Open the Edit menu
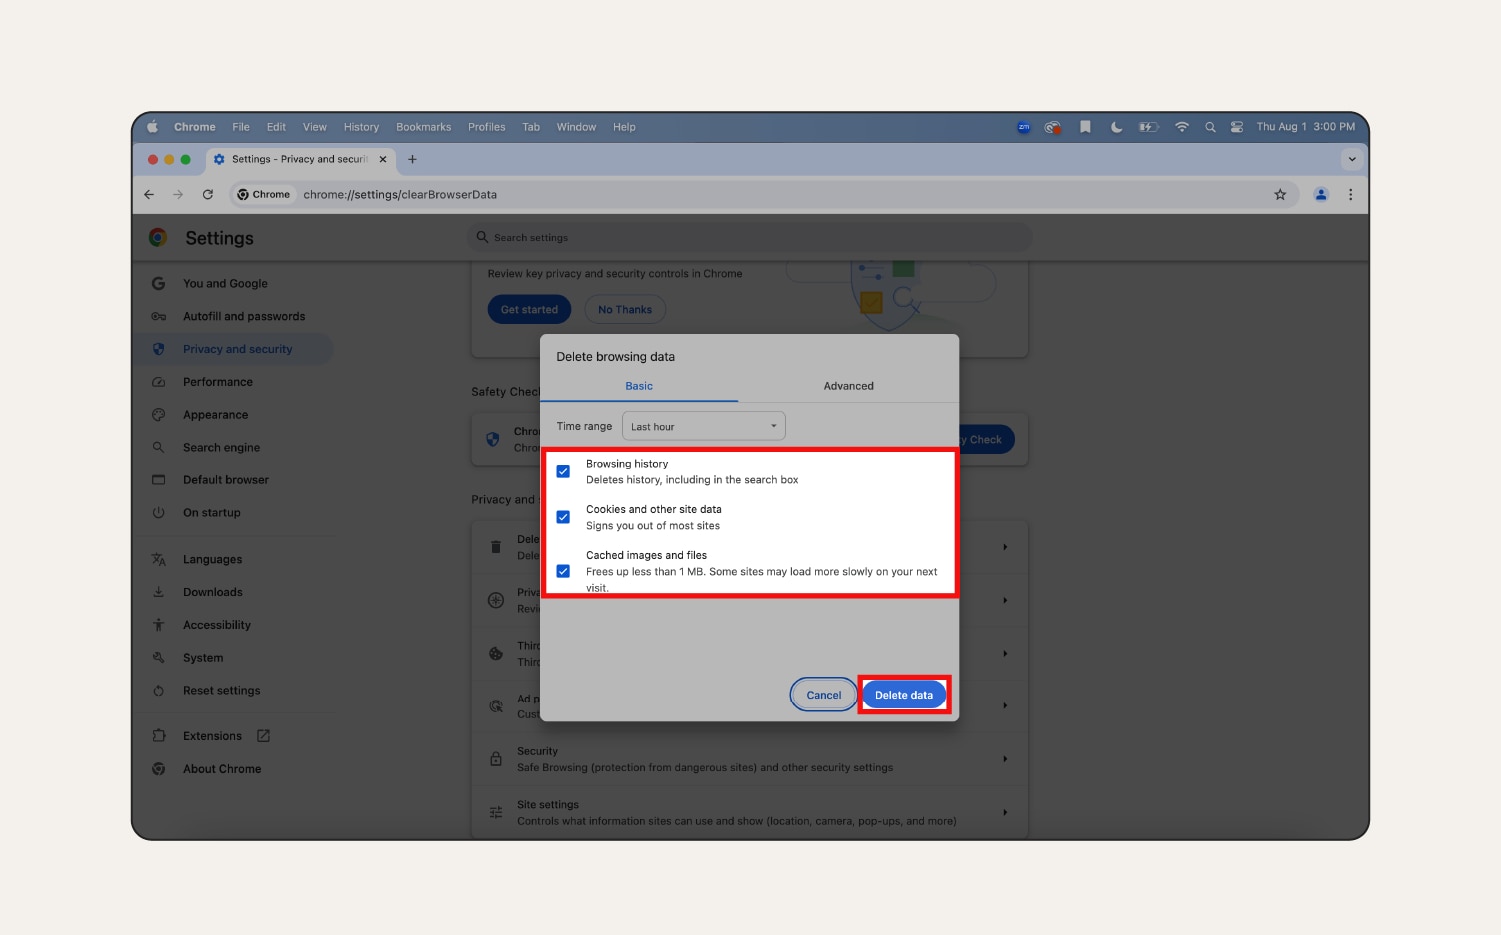Image resolution: width=1501 pixels, height=935 pixels. [x=276, y=127]
